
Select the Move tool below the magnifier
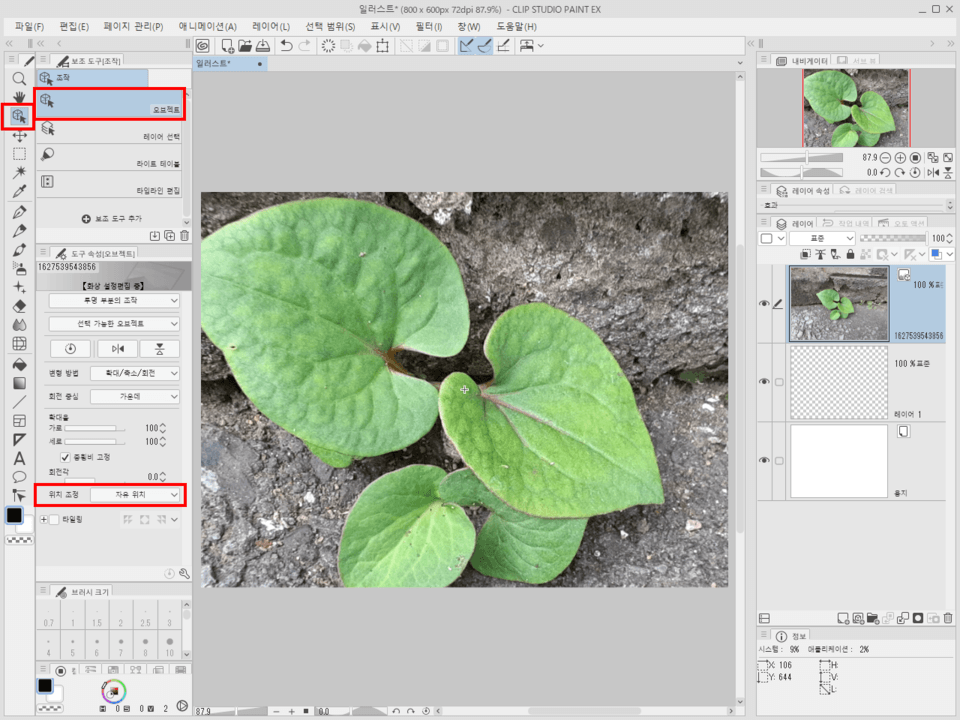click(x=18, y=137)
